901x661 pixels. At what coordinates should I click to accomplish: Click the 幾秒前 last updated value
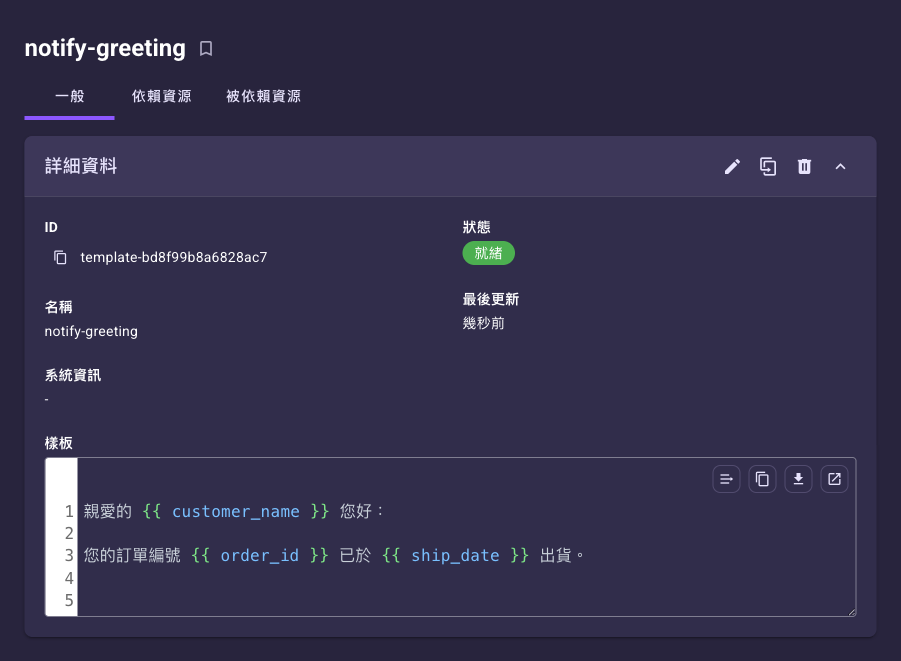pos(484,323)
